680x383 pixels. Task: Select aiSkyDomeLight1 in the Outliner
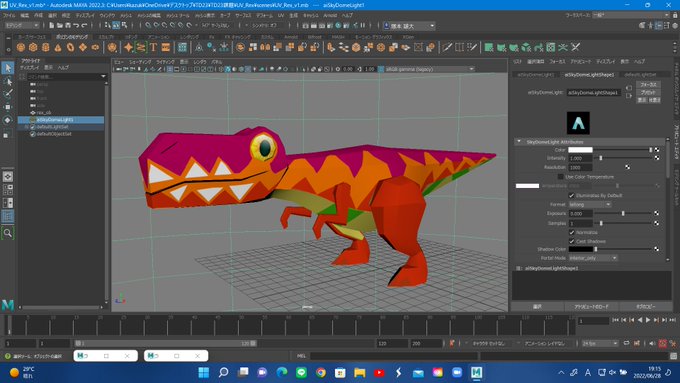61,120
